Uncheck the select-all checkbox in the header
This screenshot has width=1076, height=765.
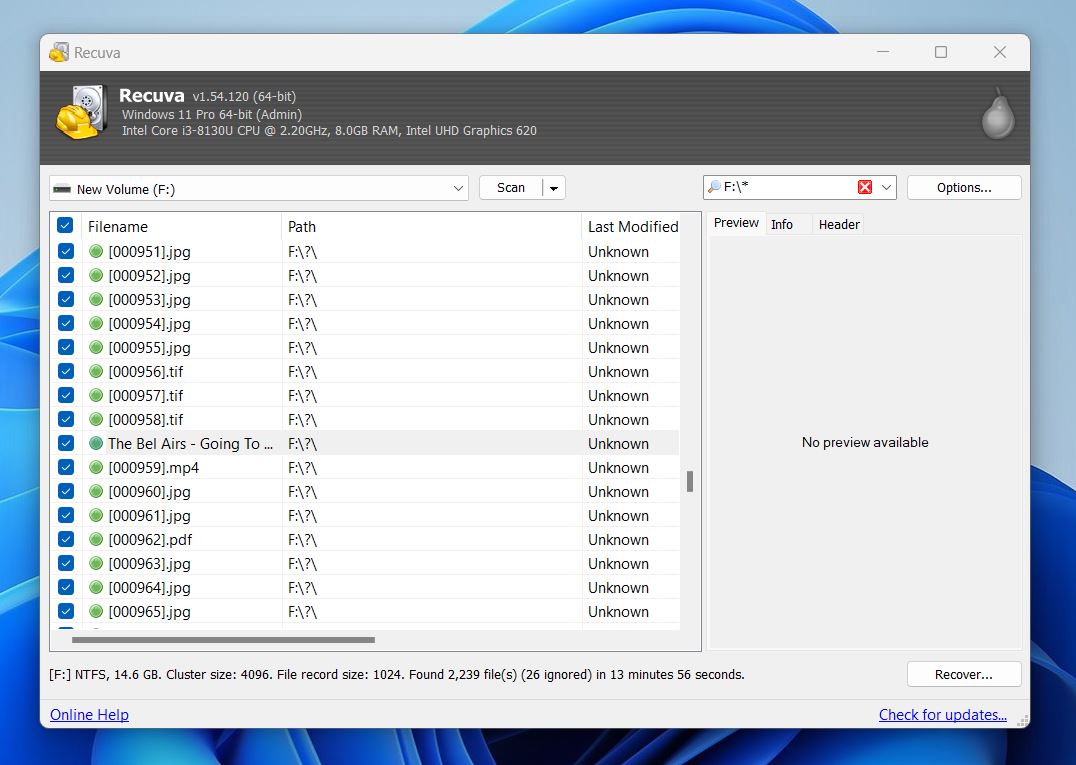coord(65,225)
